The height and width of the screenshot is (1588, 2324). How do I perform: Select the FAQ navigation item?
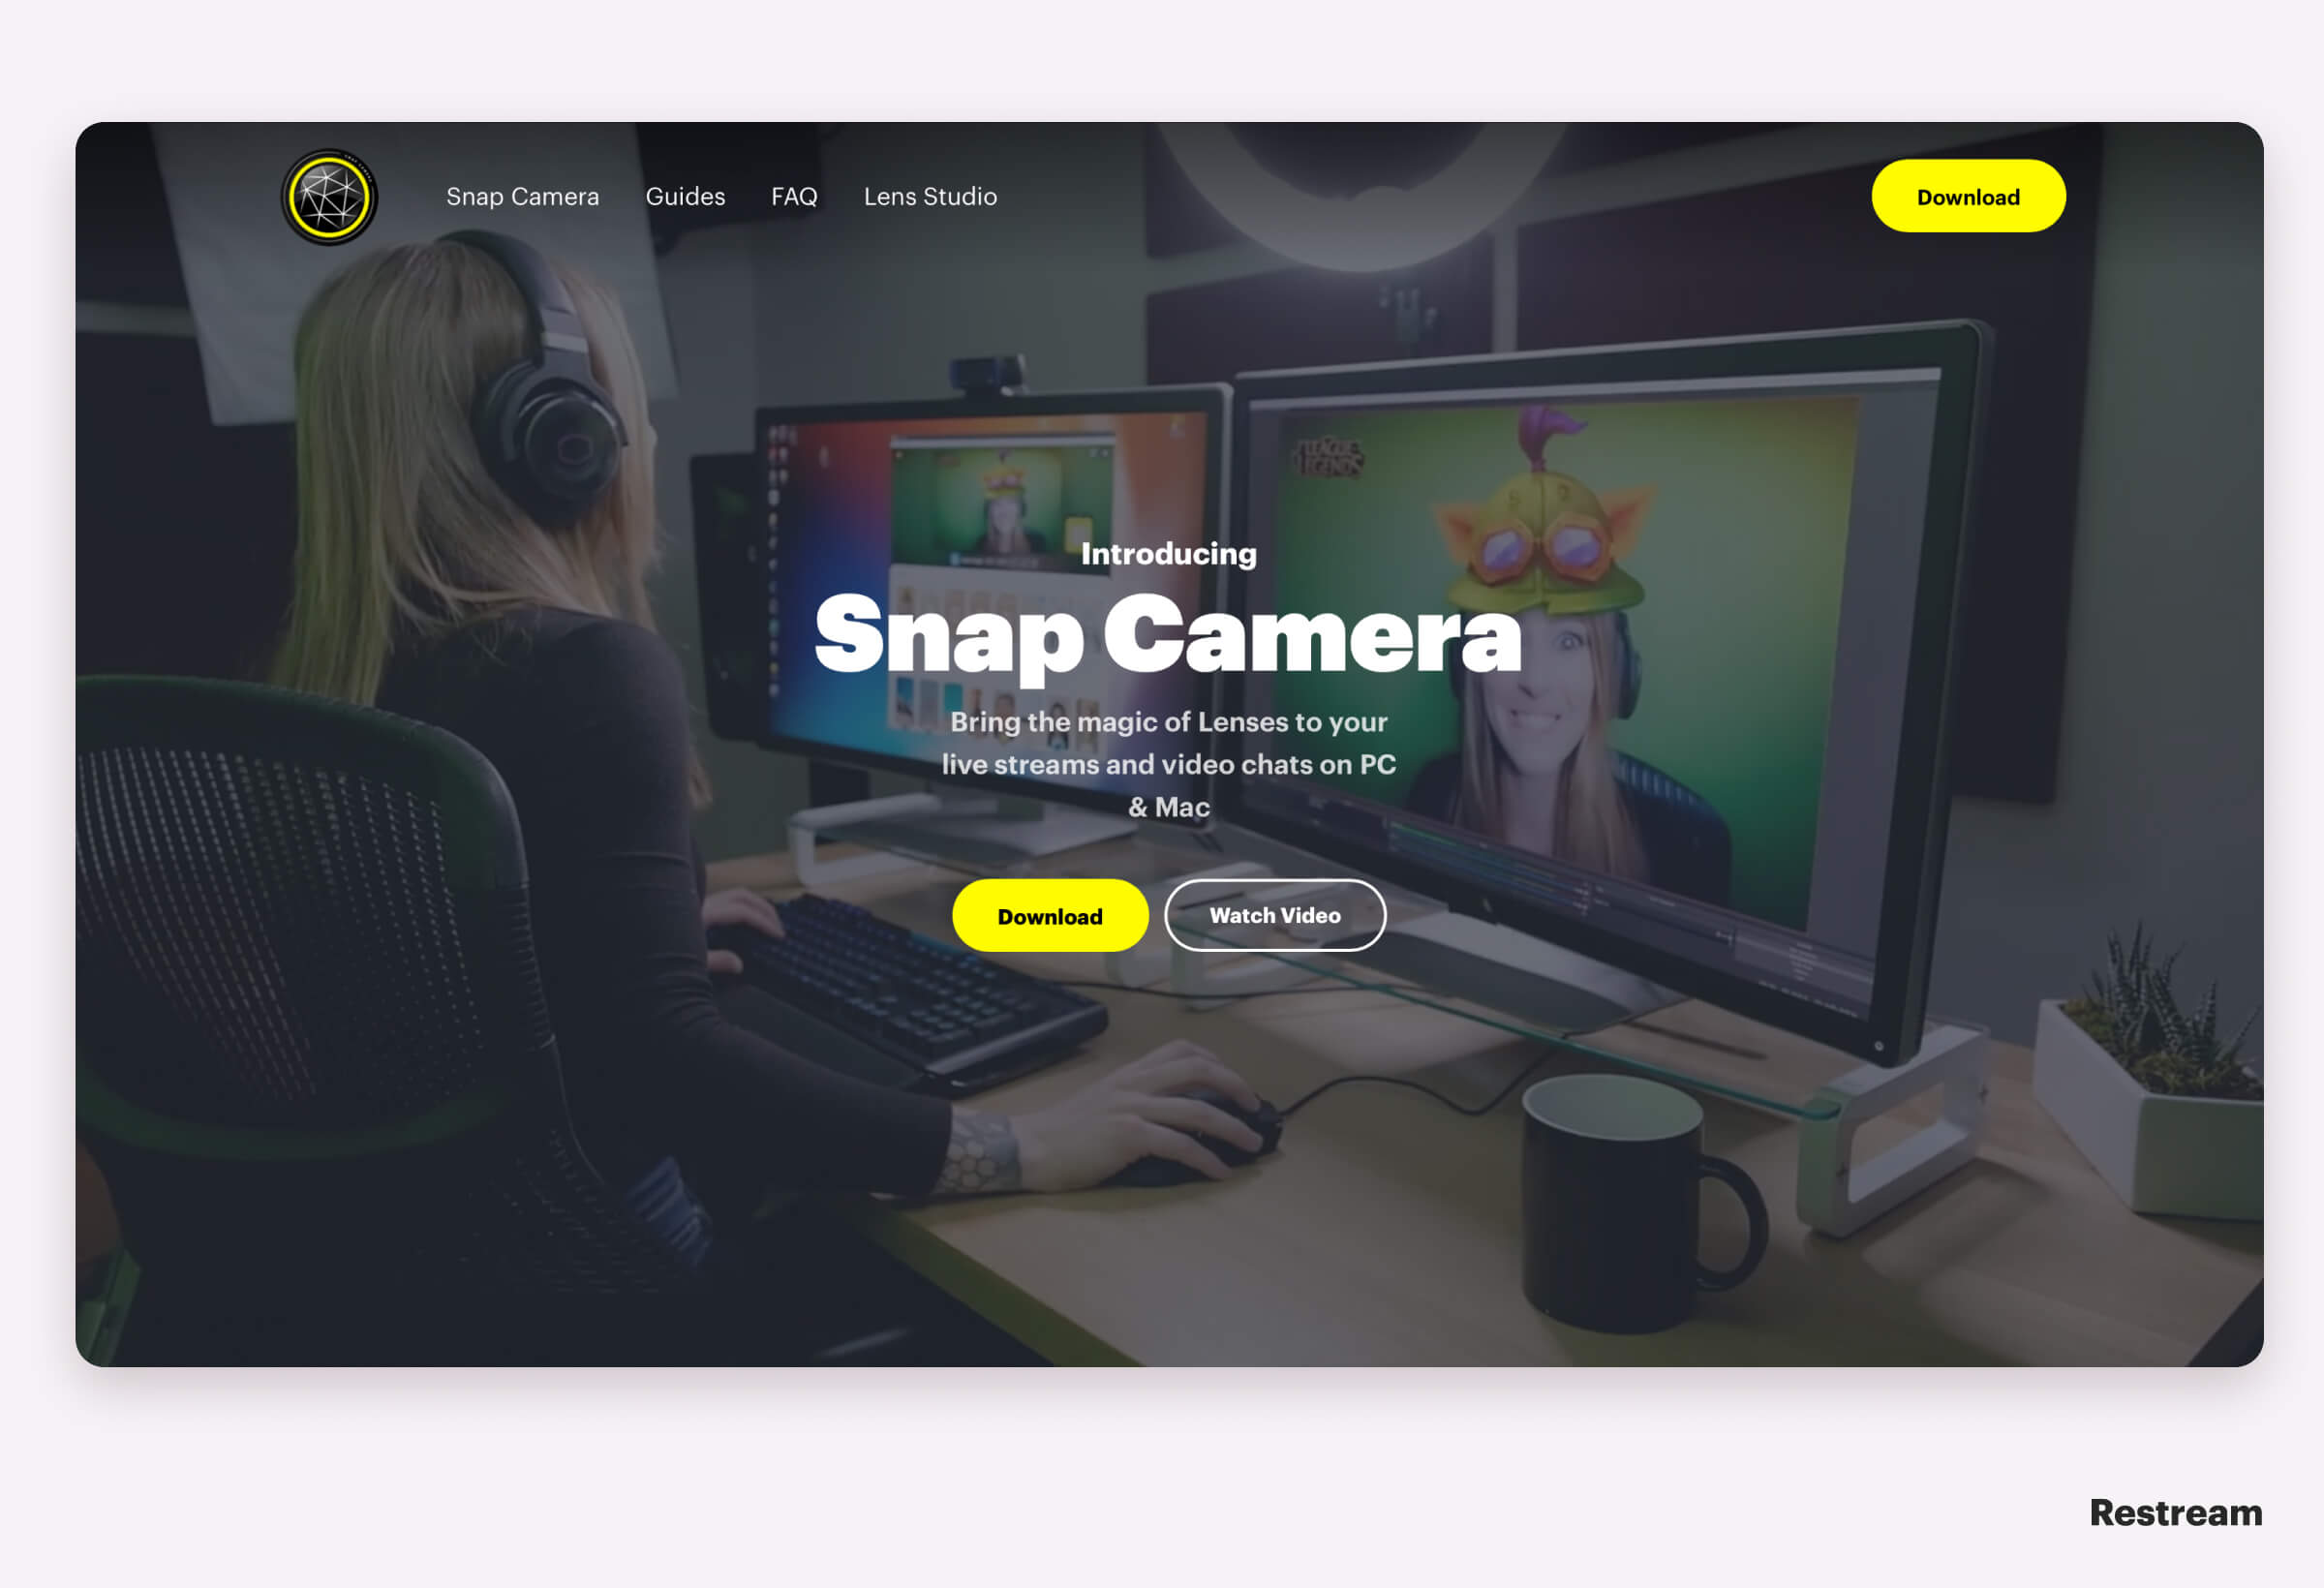[791, 196]
